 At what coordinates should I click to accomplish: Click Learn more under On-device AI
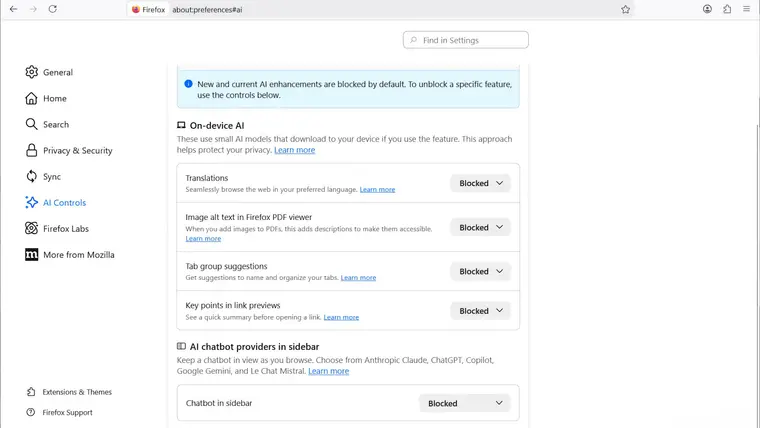[294, 150]
